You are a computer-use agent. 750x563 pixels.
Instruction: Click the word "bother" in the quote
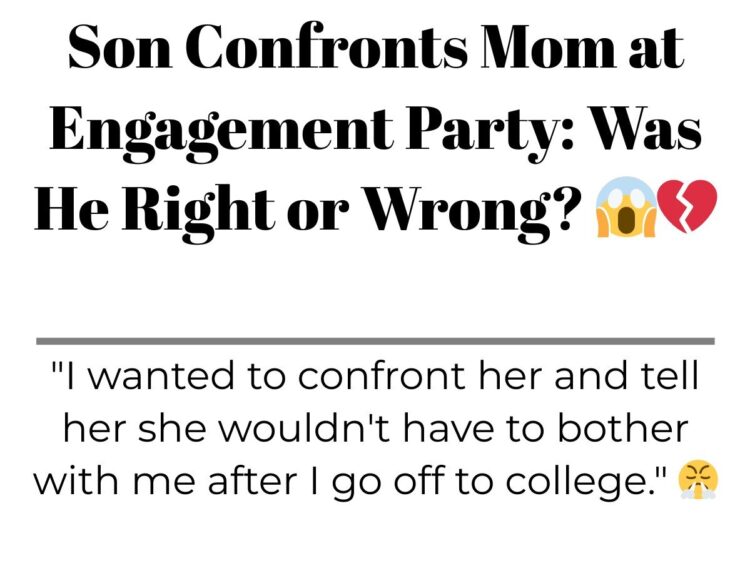[622, 428]
